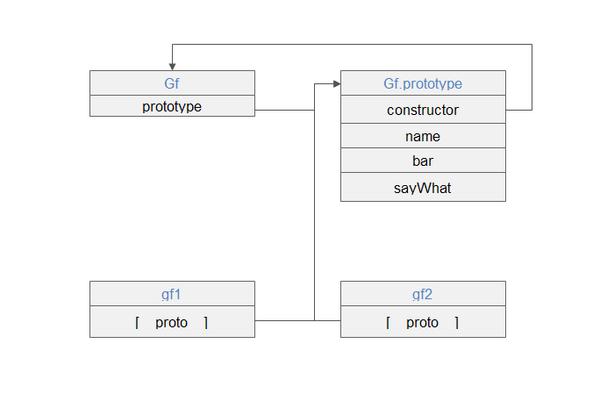Viewport: 600px width, 401px height.
Task: Click the proto cell under gf1
Action: (172, 322)
